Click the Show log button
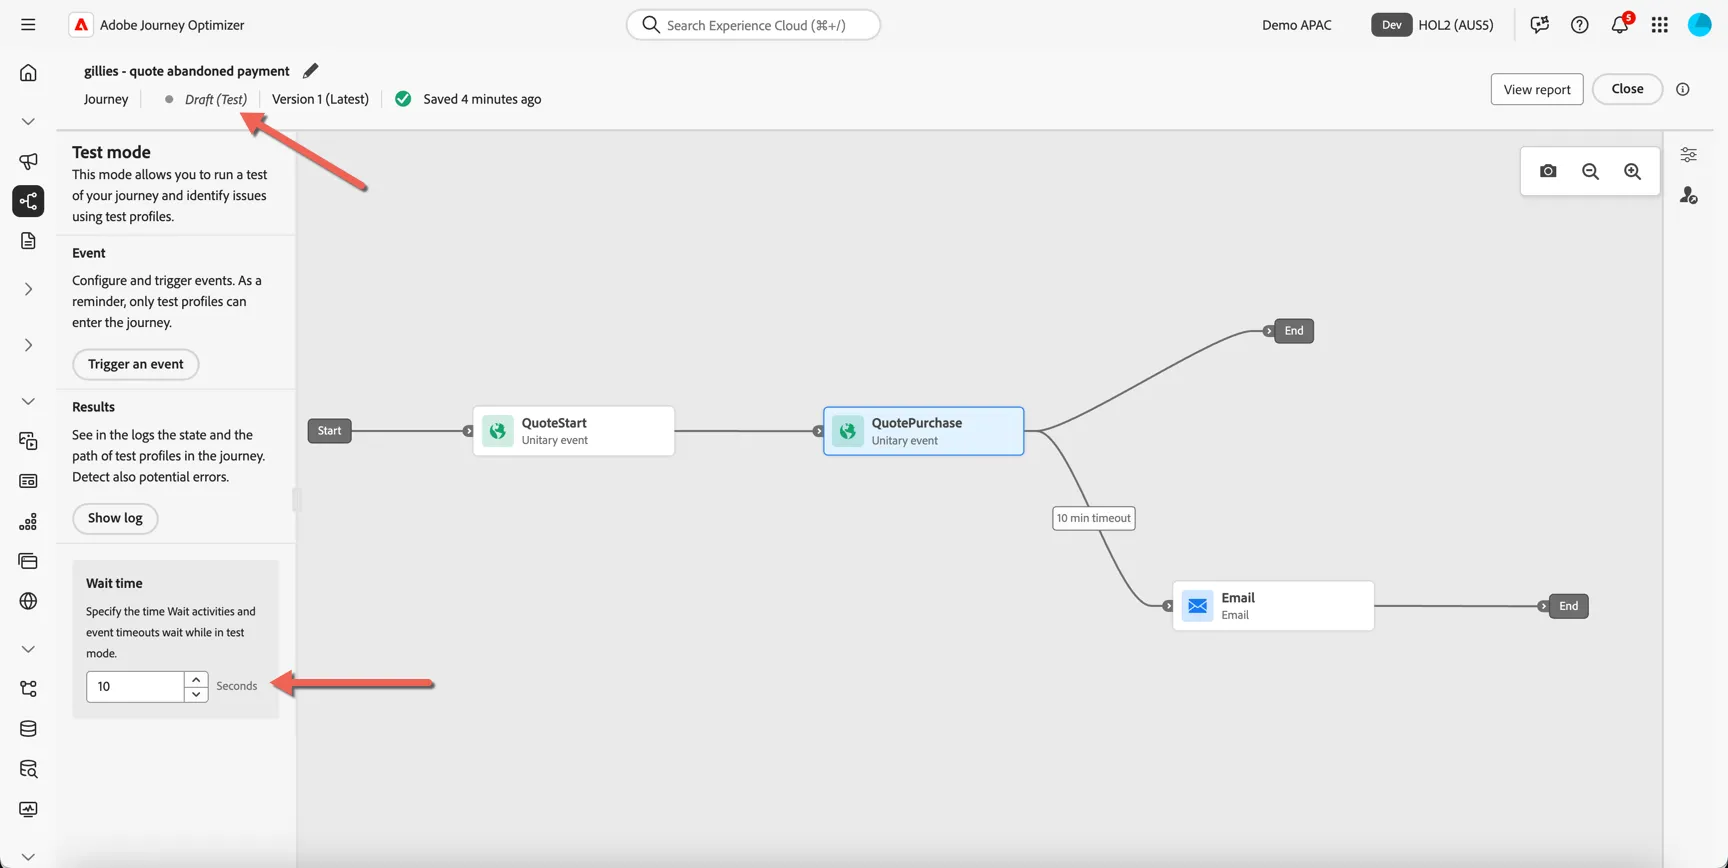The width and height of the screenshot is (1728, 868). point(115,518)
